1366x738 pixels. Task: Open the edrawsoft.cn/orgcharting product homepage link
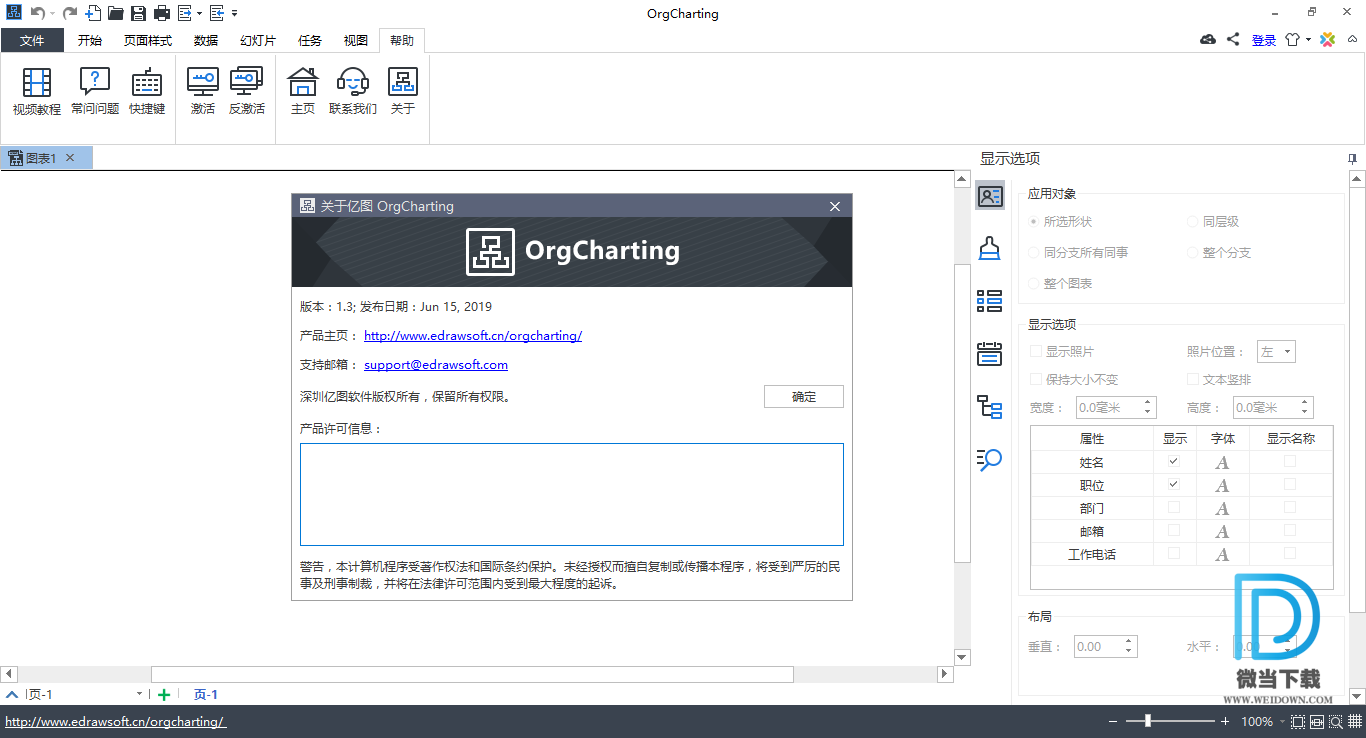pyautogui.click(x=473, y=336)
